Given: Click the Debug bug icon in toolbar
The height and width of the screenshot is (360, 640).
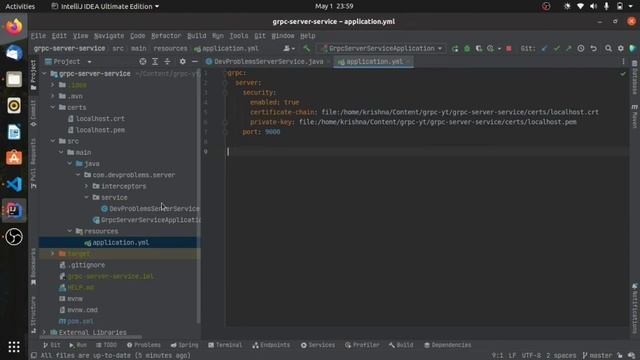Looking at the screenshot, I should point(467,49).
